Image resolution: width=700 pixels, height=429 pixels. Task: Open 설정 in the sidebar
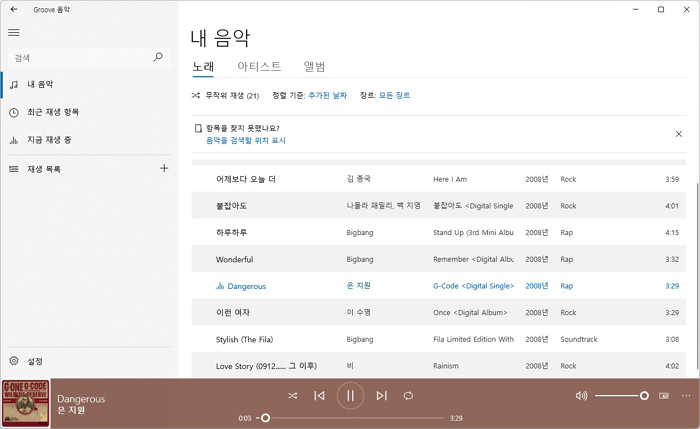click(x=35, y=361)
